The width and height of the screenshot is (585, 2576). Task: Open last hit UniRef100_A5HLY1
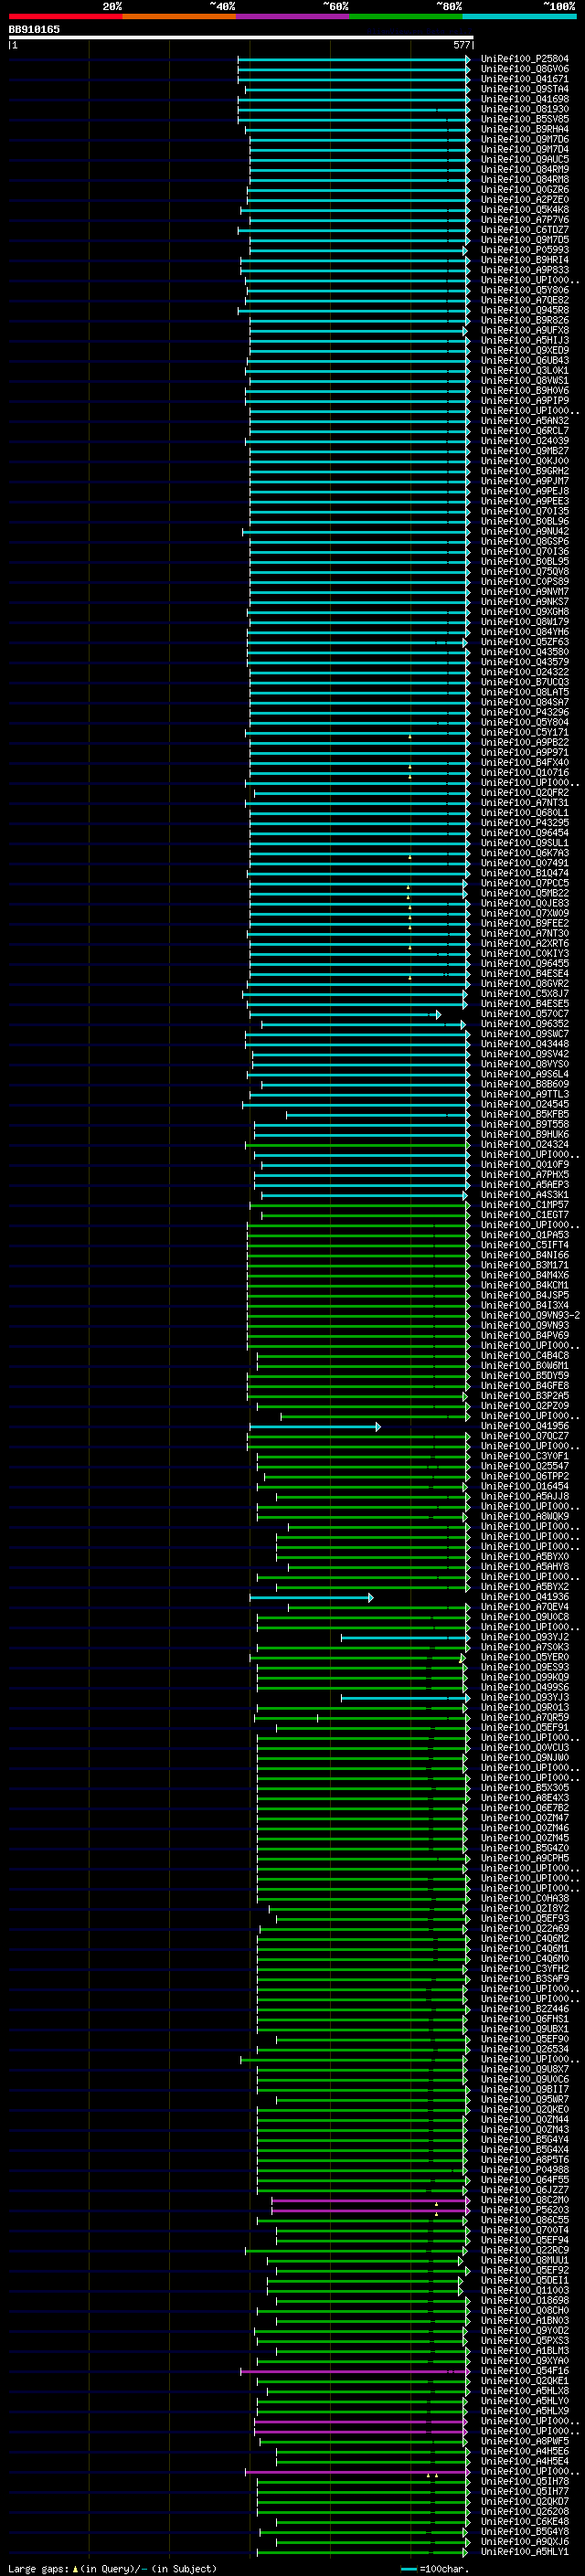[524, 2550]
